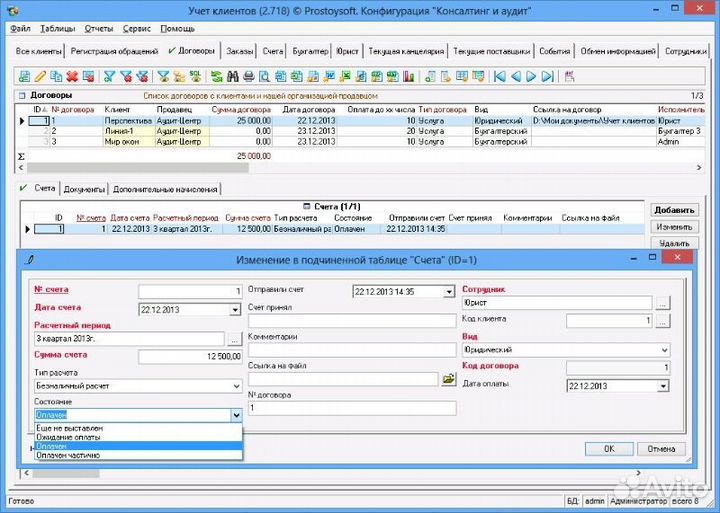Click the printer icon in toolbar
The height and width of the screenshot is (513, 720).
[248, 76]
